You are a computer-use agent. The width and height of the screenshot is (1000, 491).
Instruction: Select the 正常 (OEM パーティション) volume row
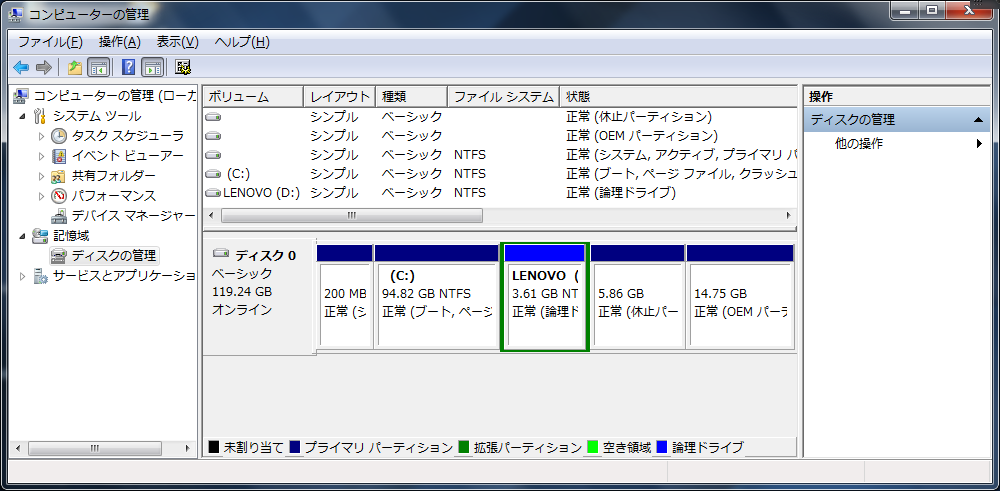coord(500,136)
